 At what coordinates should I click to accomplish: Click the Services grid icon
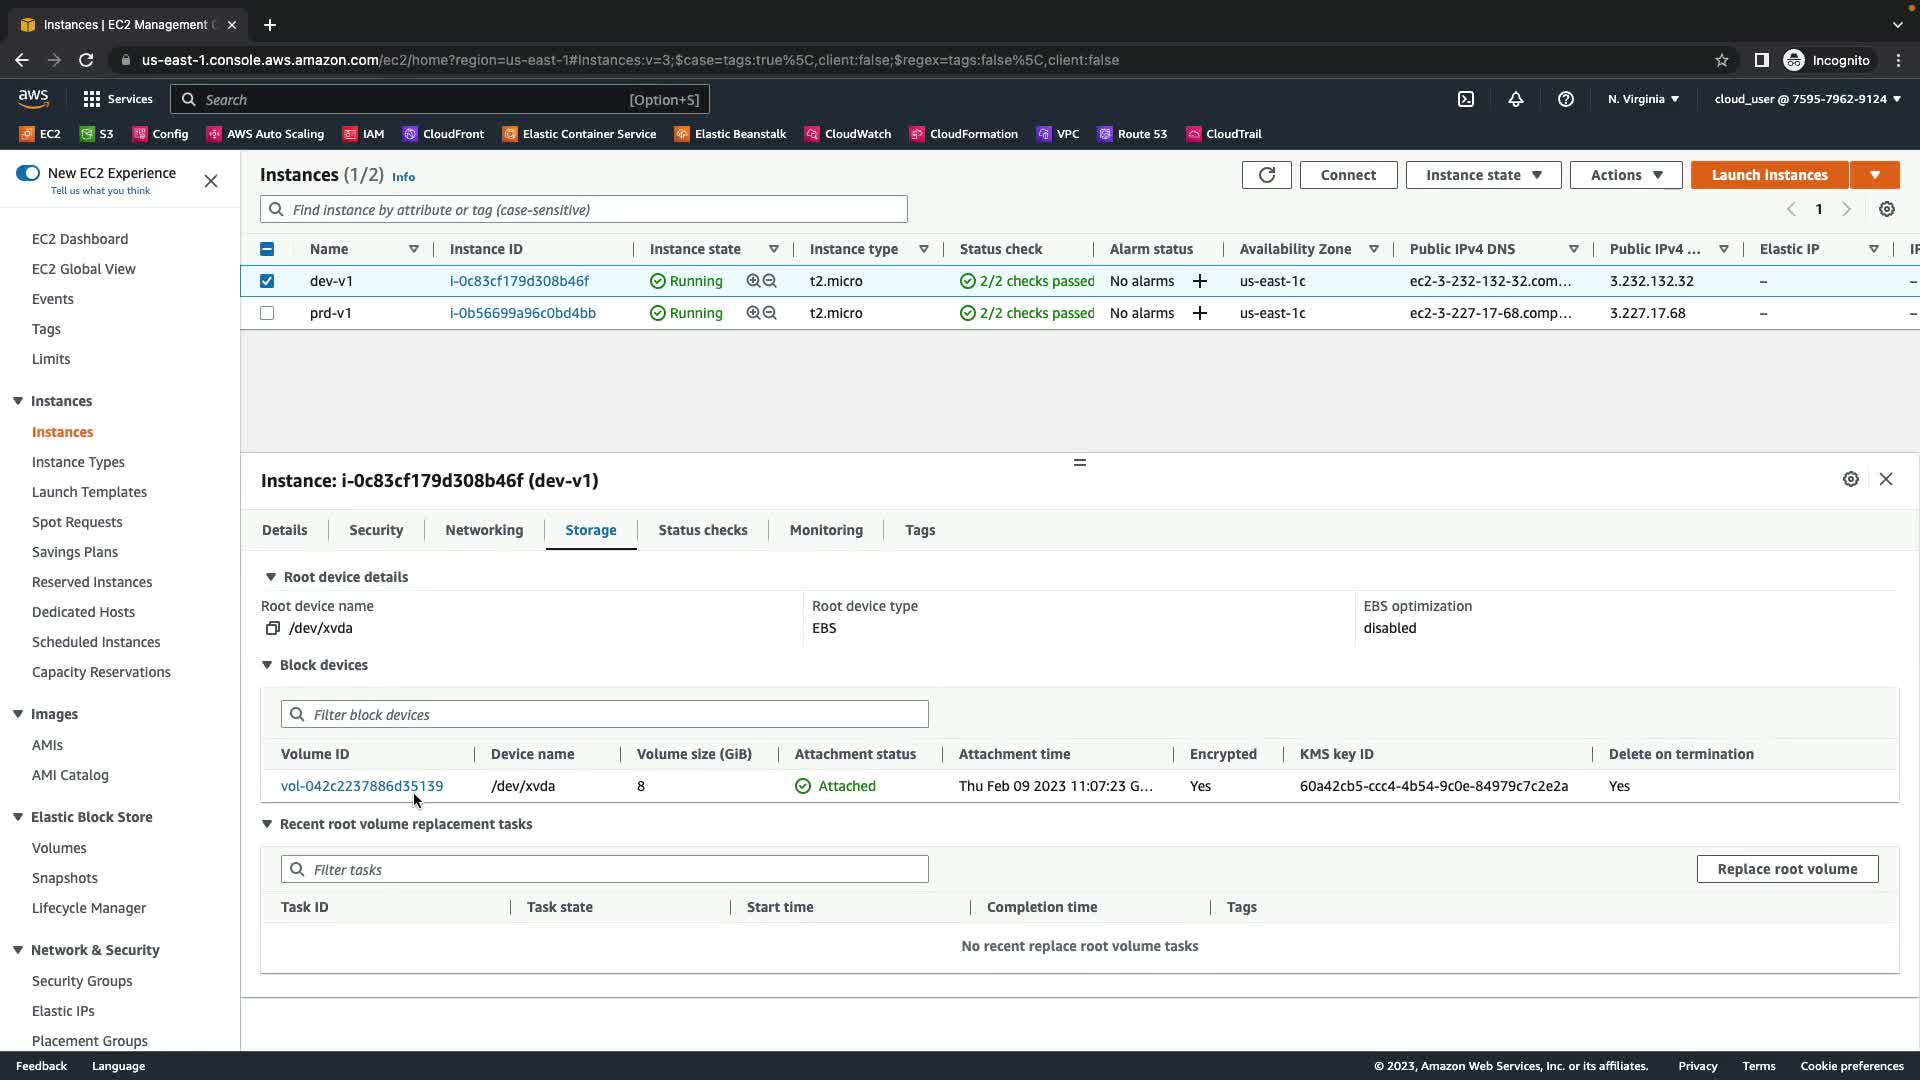[x=92, y=99]
